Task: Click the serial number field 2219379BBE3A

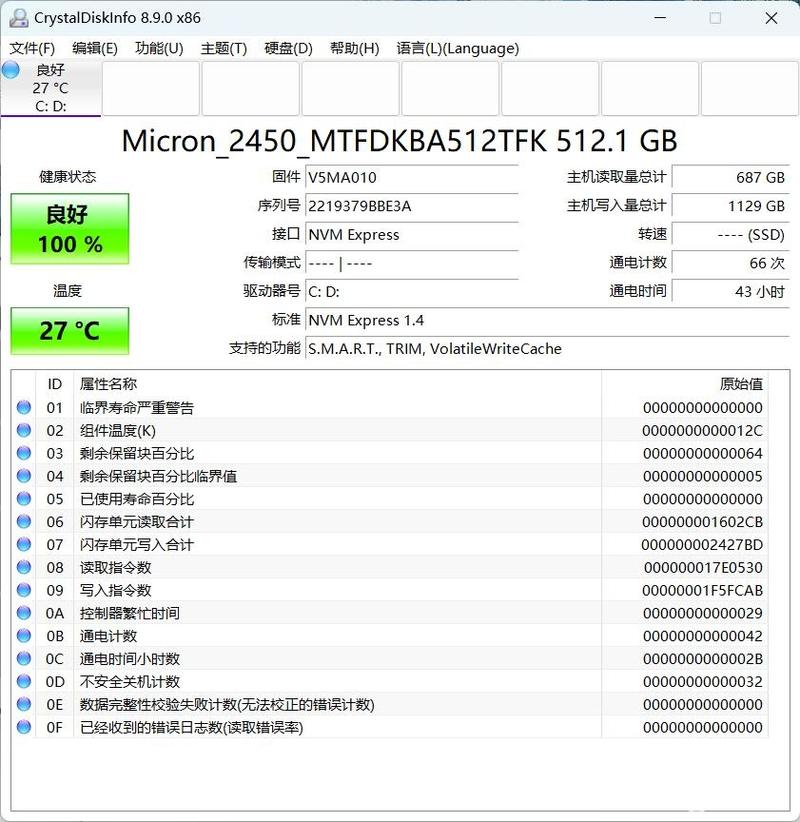Action: (x=412, y=206)
